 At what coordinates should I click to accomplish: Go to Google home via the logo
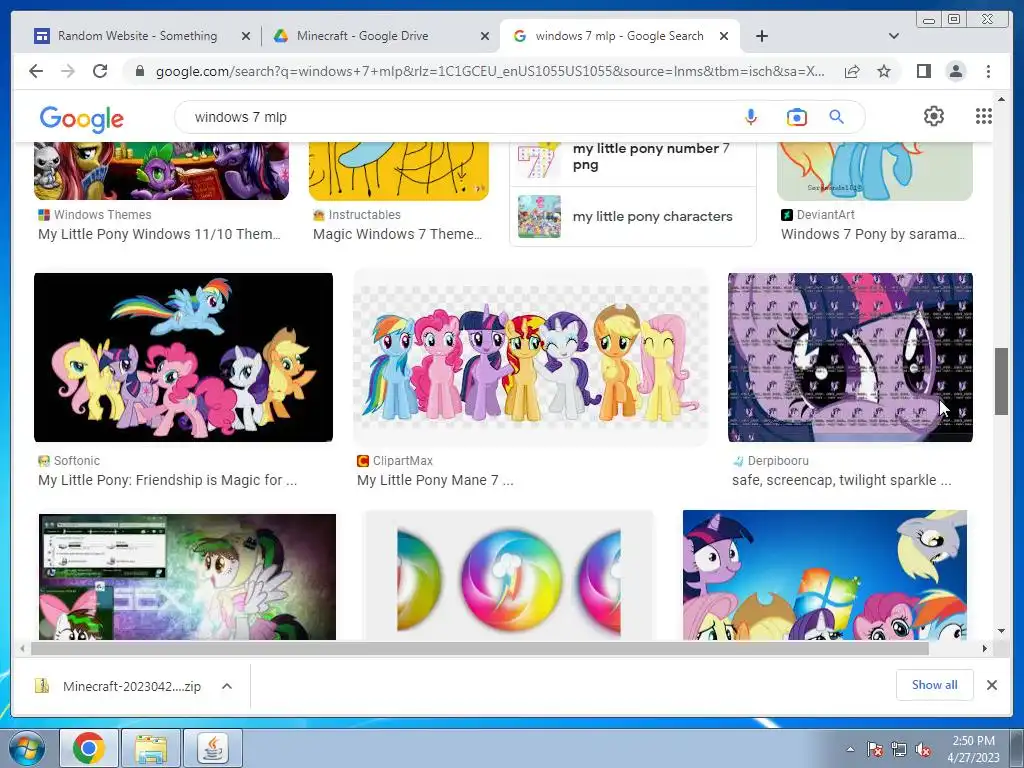82,118
